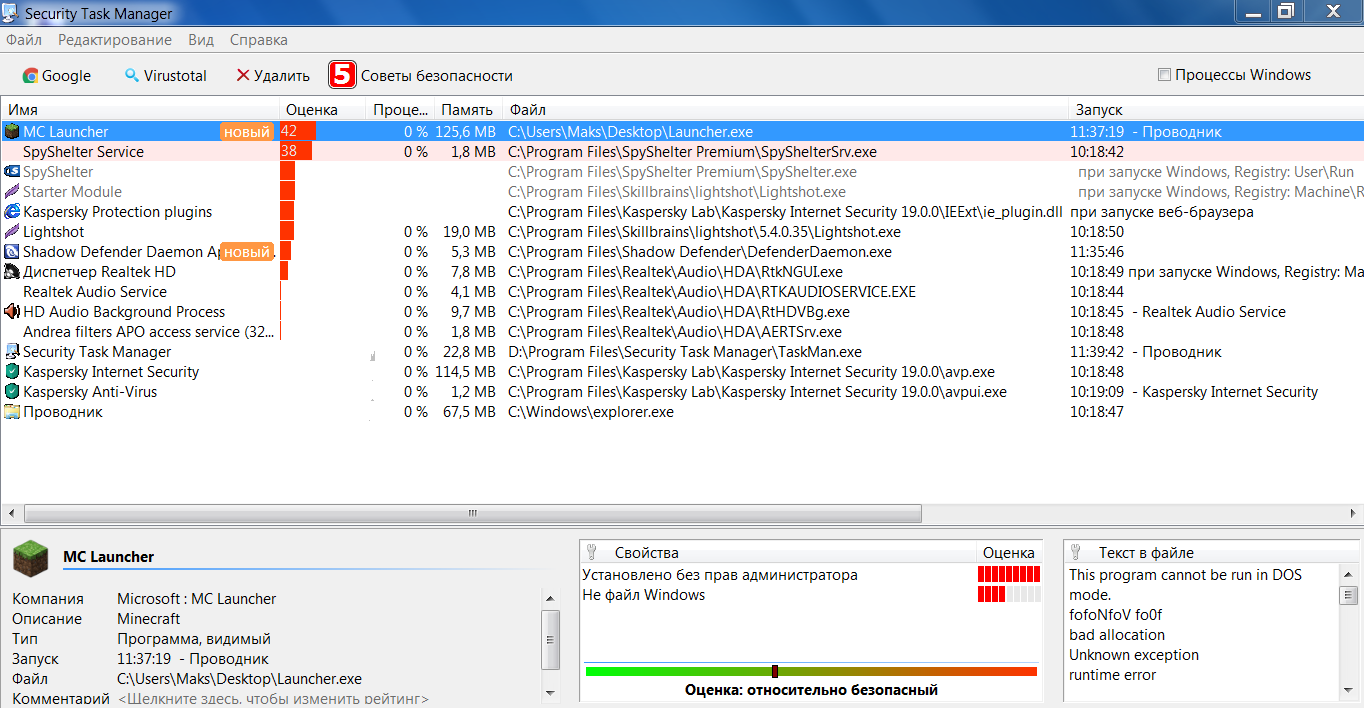The width and height of the screenshot is (1364, 708).
Task: Open the Редактирование menu
Action: coord(115,40)
